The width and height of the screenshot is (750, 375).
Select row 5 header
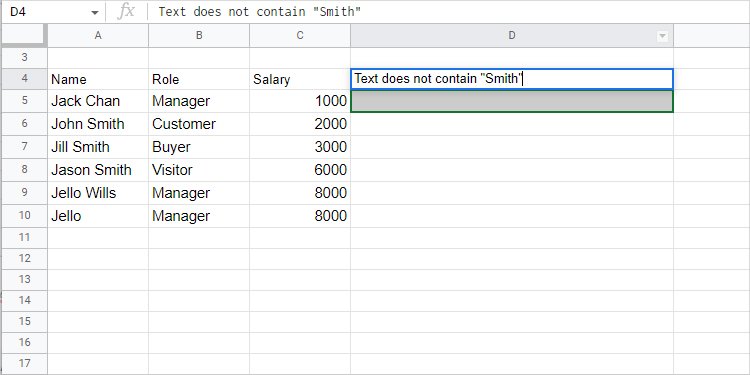coord(24,101)
